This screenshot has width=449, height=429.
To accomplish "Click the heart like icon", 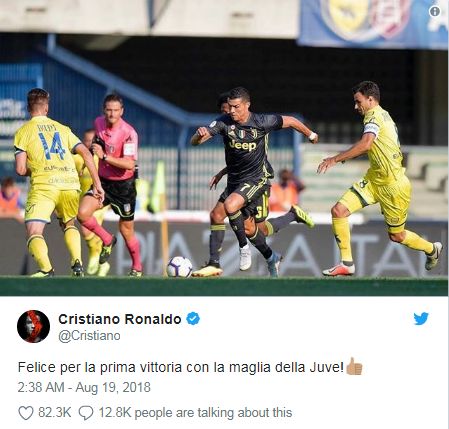I will click(x=26, y=413).
